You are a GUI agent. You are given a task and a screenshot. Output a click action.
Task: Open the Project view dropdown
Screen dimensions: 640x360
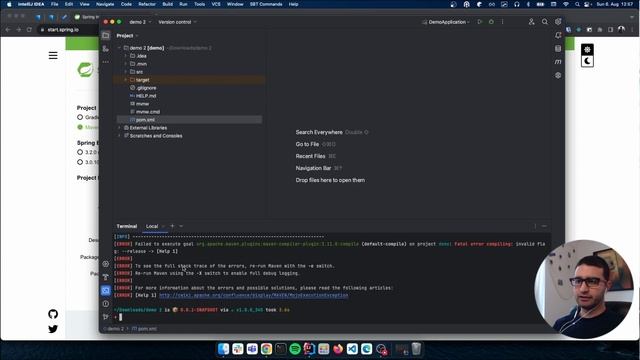coord(127,36)
